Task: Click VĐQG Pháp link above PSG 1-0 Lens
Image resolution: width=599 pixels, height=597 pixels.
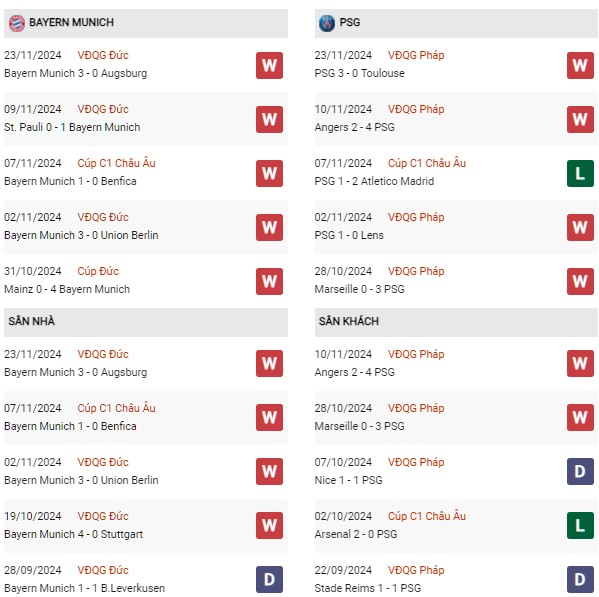Action: [416, 217]
